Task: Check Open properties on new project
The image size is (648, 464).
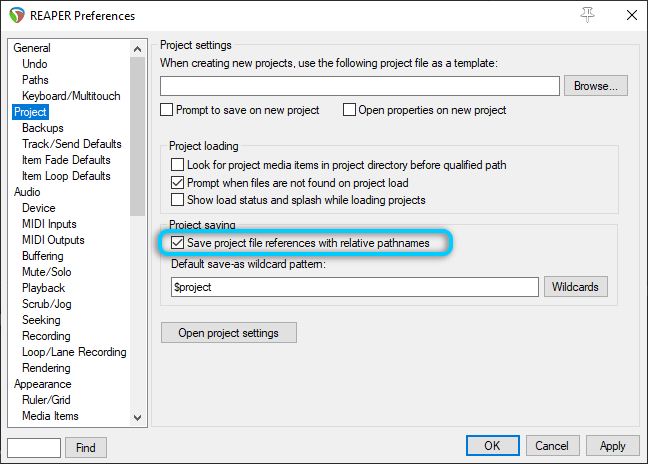Action: click(x=350, y=110)
